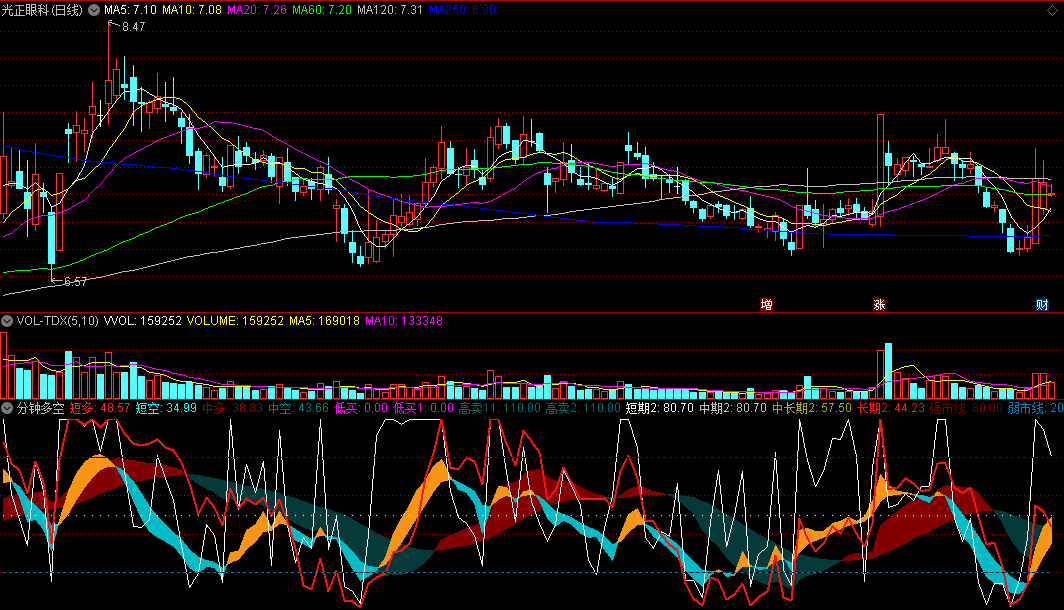Screen dimensions: 1064x610
Task: Click the MA5: 7.10 label
Action: click(130, 10)
